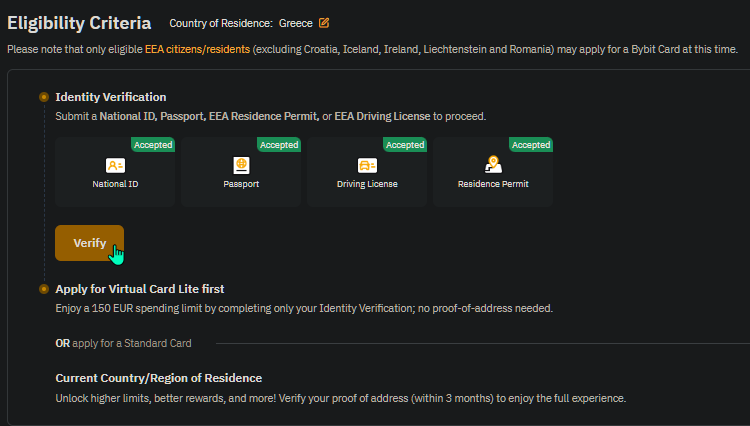Viewport: 750px width, 426px height.
Task: Click the Verify button
Action: (89, 243)
